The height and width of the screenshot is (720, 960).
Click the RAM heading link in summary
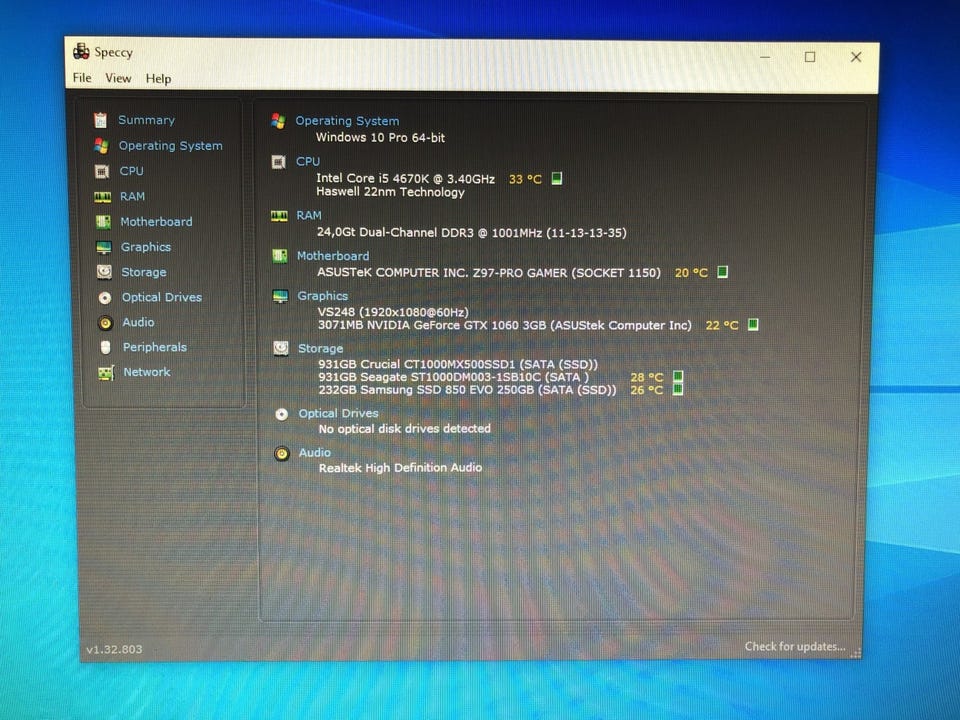pos(309,216)
